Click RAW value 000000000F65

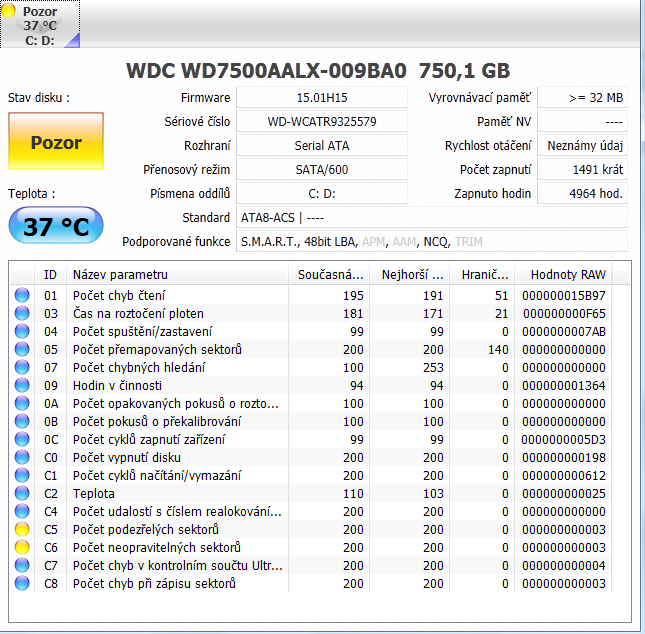click(564, 314)
